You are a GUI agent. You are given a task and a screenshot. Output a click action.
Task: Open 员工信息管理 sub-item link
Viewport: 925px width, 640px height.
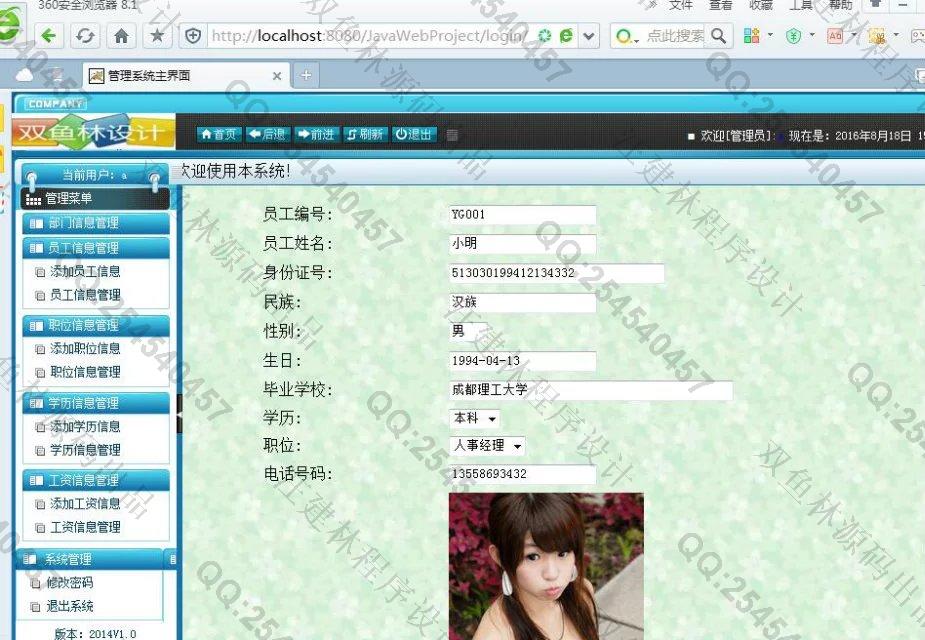coord(85,295)
